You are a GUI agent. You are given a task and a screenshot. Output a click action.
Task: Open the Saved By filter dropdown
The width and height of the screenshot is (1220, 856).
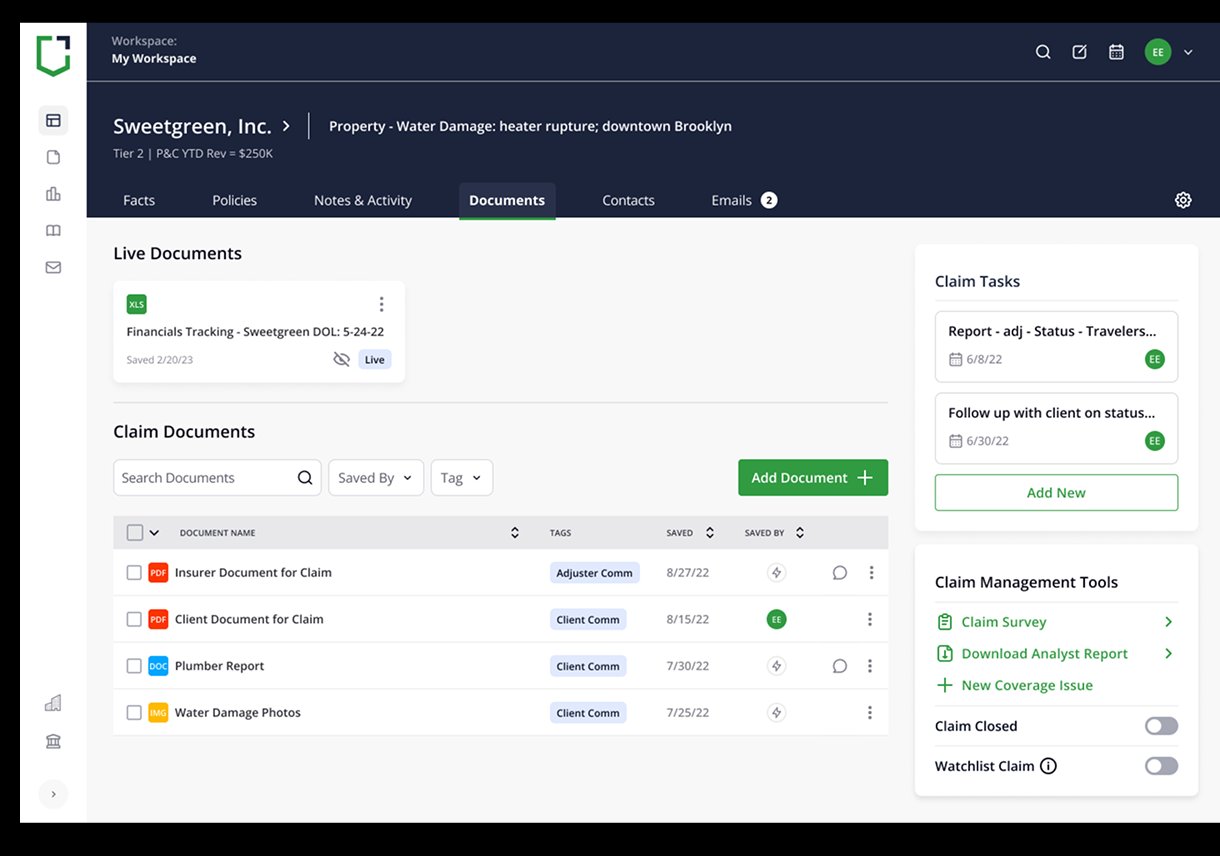point(376,478)
